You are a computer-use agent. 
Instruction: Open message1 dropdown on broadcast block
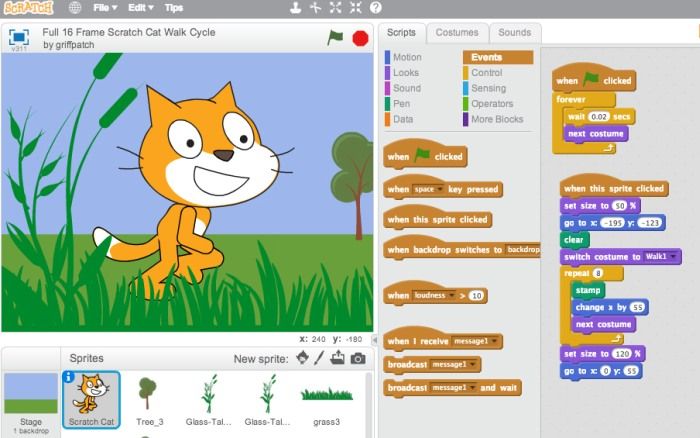coord(454,365)
